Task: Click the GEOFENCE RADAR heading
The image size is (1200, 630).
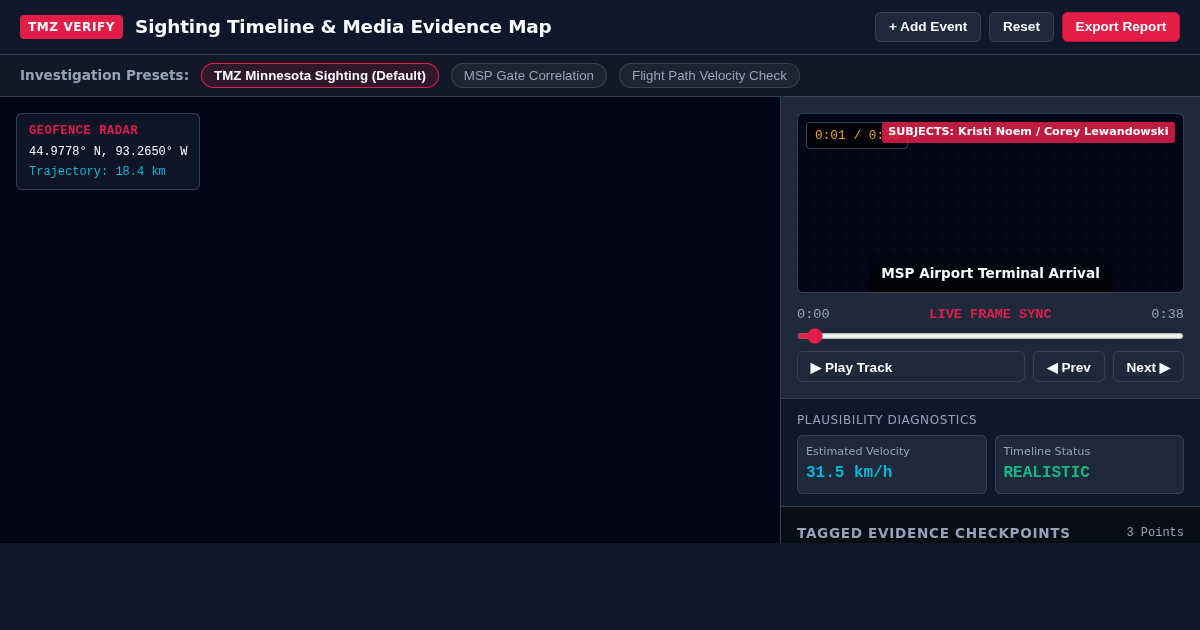Action: [x=83, y=131]
